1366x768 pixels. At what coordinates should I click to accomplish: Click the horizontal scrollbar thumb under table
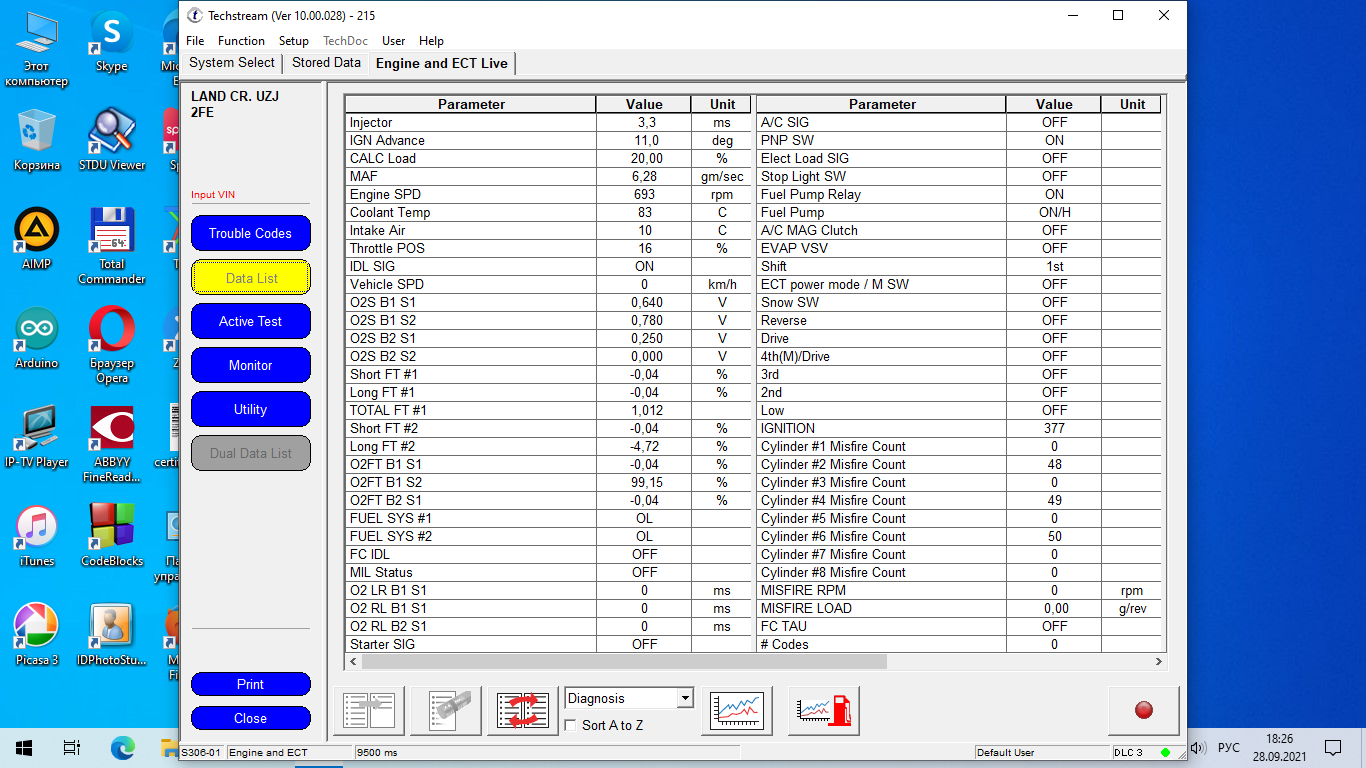624,662
